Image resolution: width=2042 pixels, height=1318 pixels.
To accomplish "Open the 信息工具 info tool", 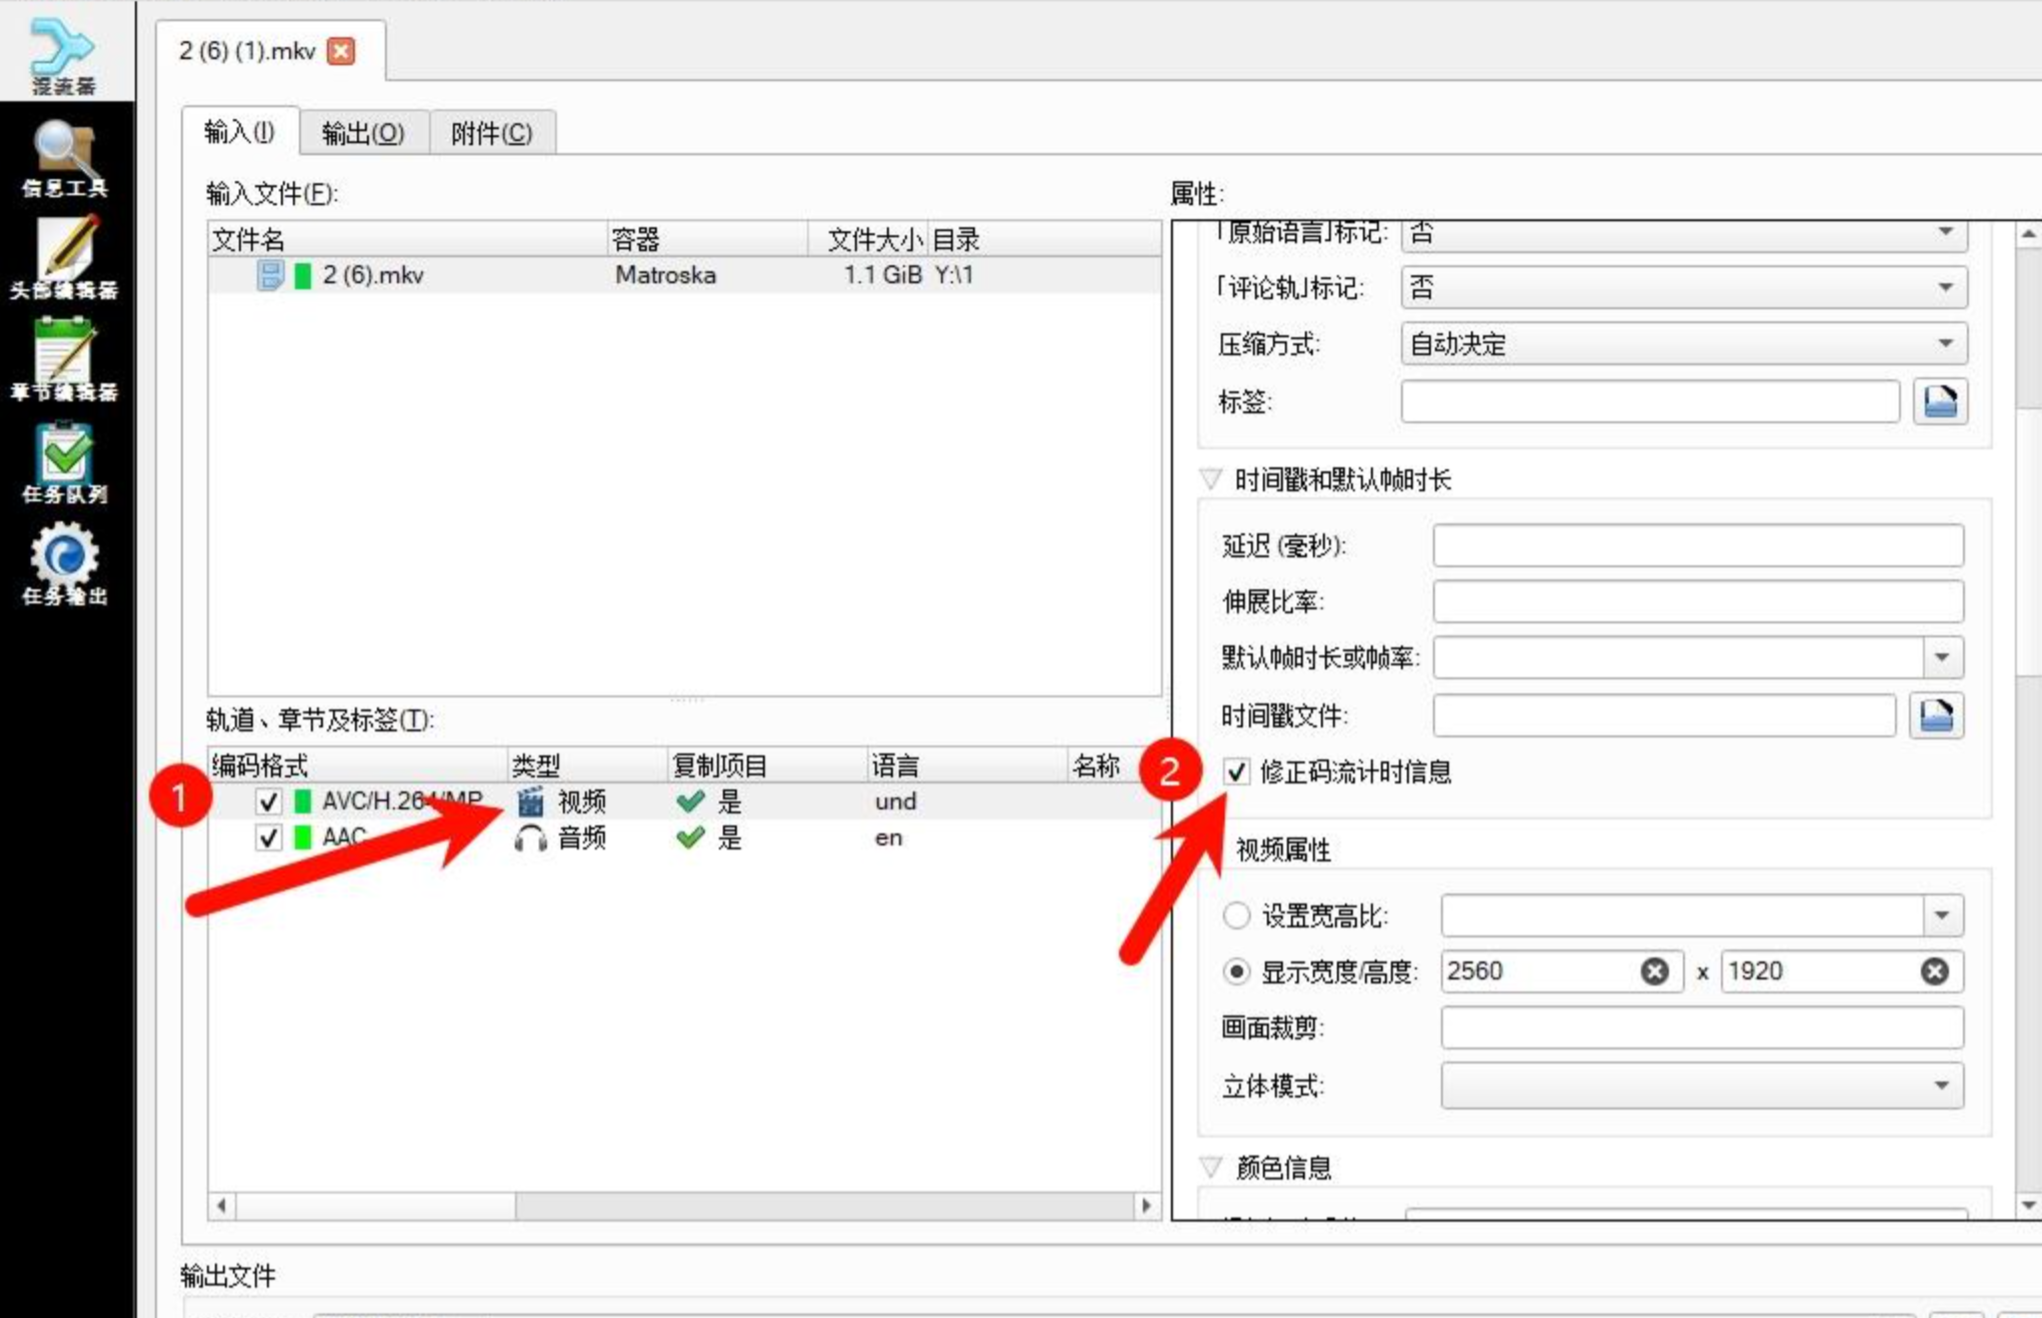I will (x=64, y=158).
